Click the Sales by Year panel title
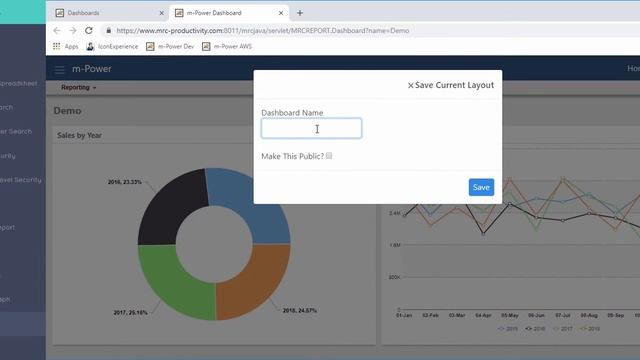Screen dimensions: 640x360 pyautogui.click(x=79, y=135)
